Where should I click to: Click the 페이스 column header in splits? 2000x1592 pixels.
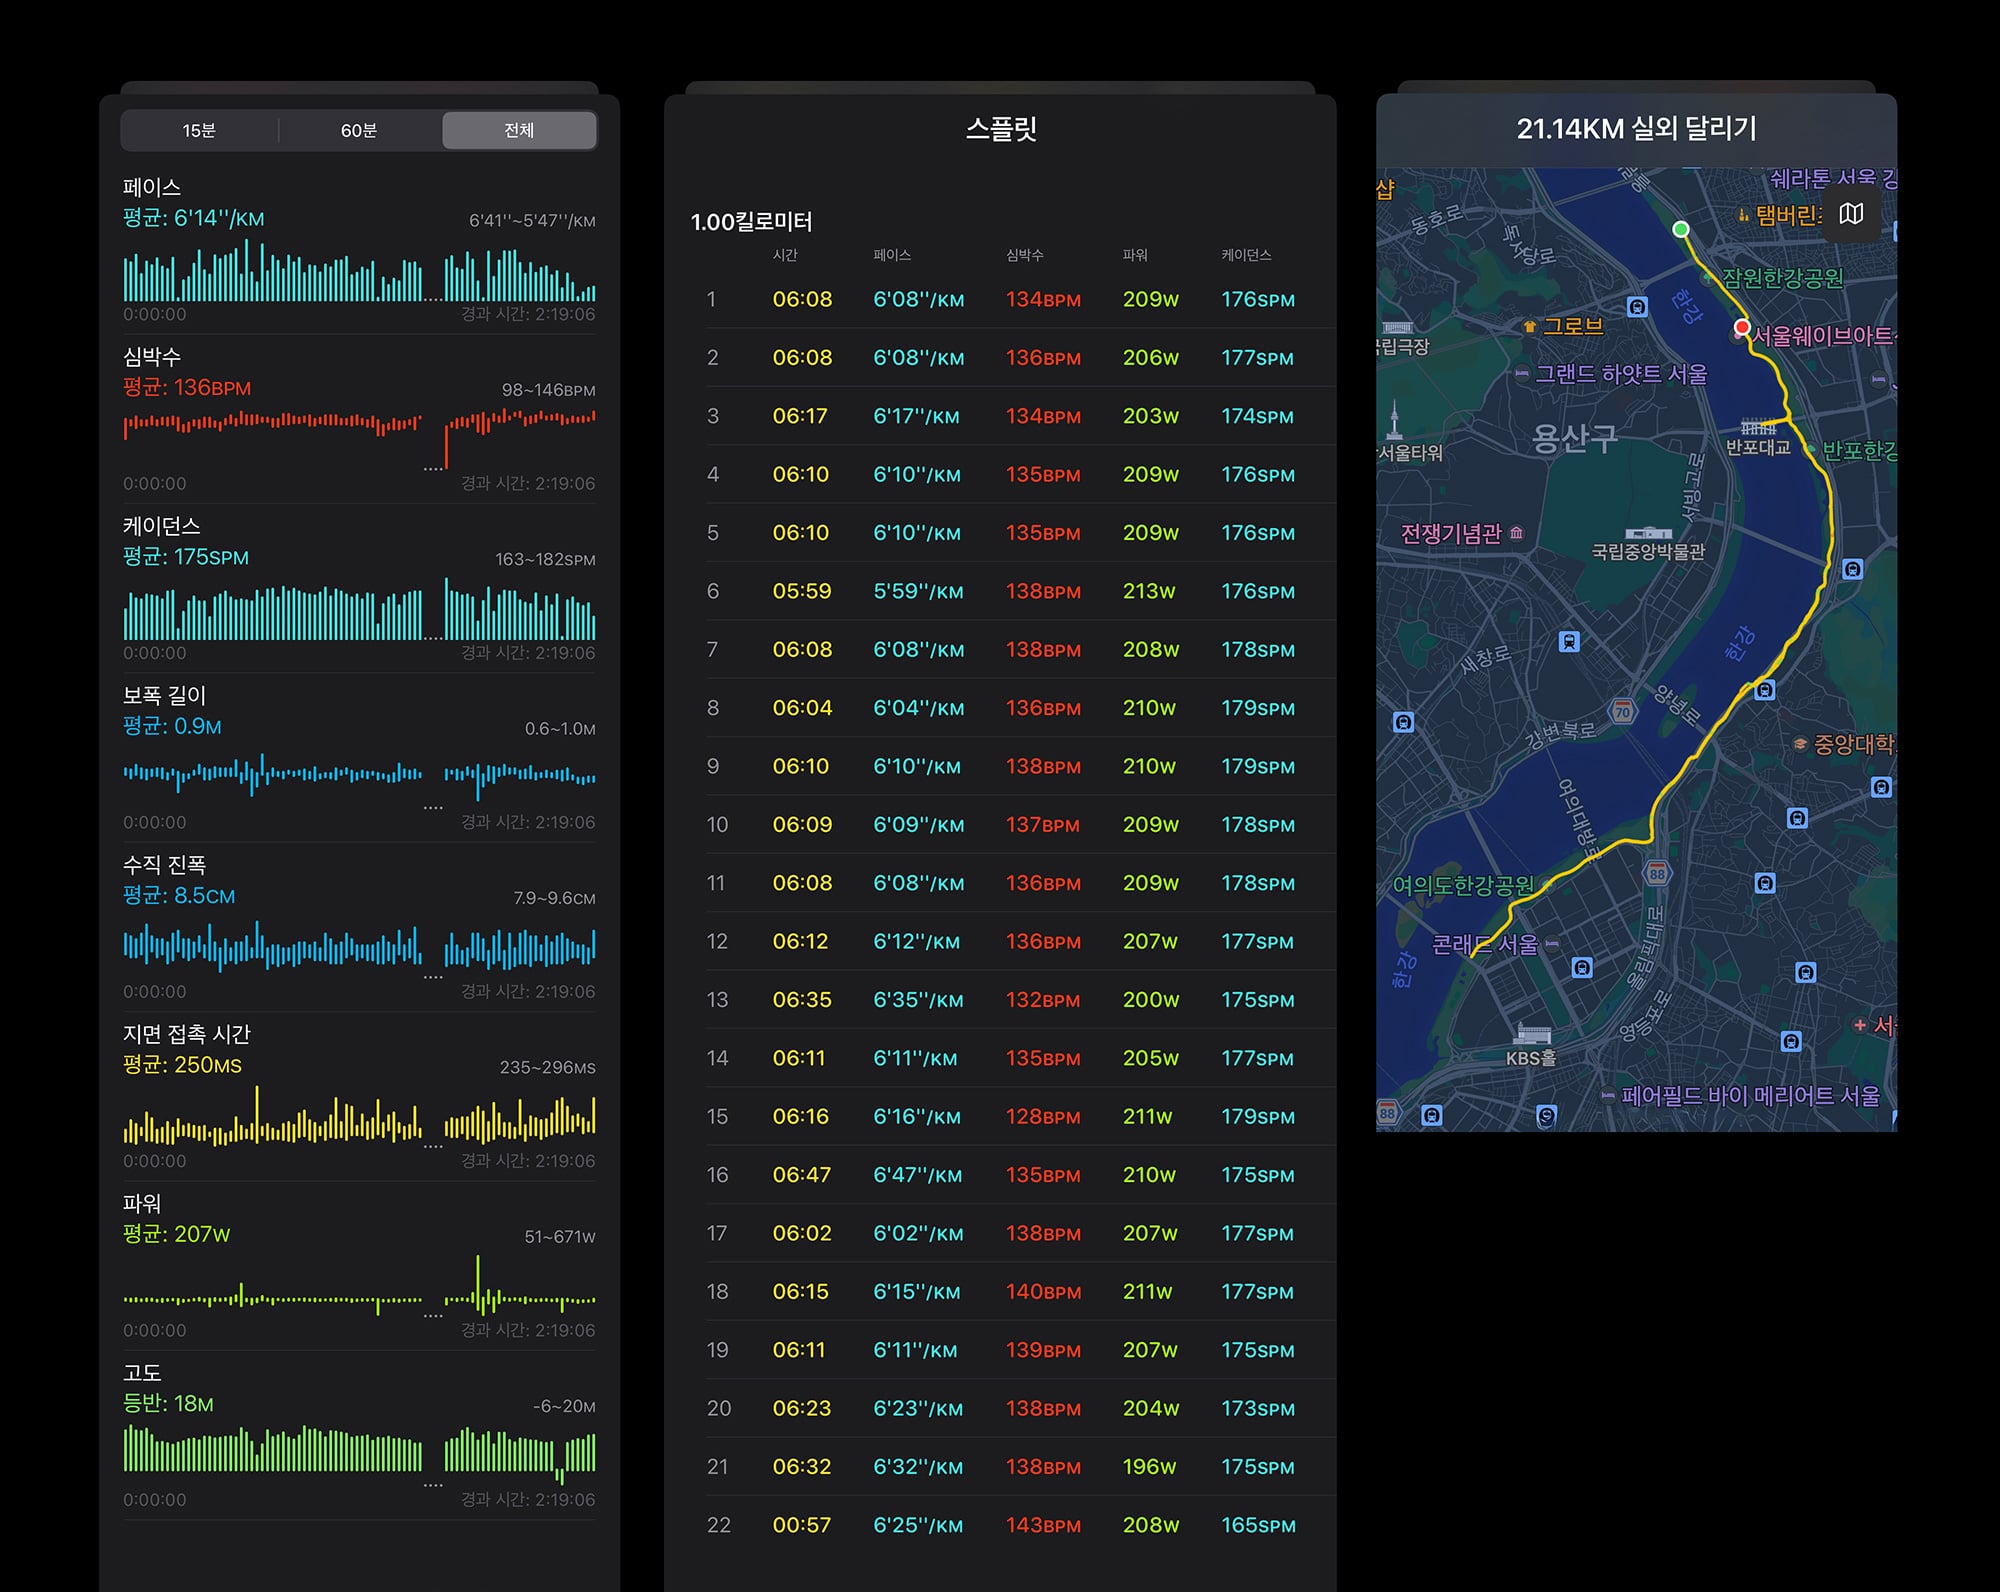(x=892, y=255)
